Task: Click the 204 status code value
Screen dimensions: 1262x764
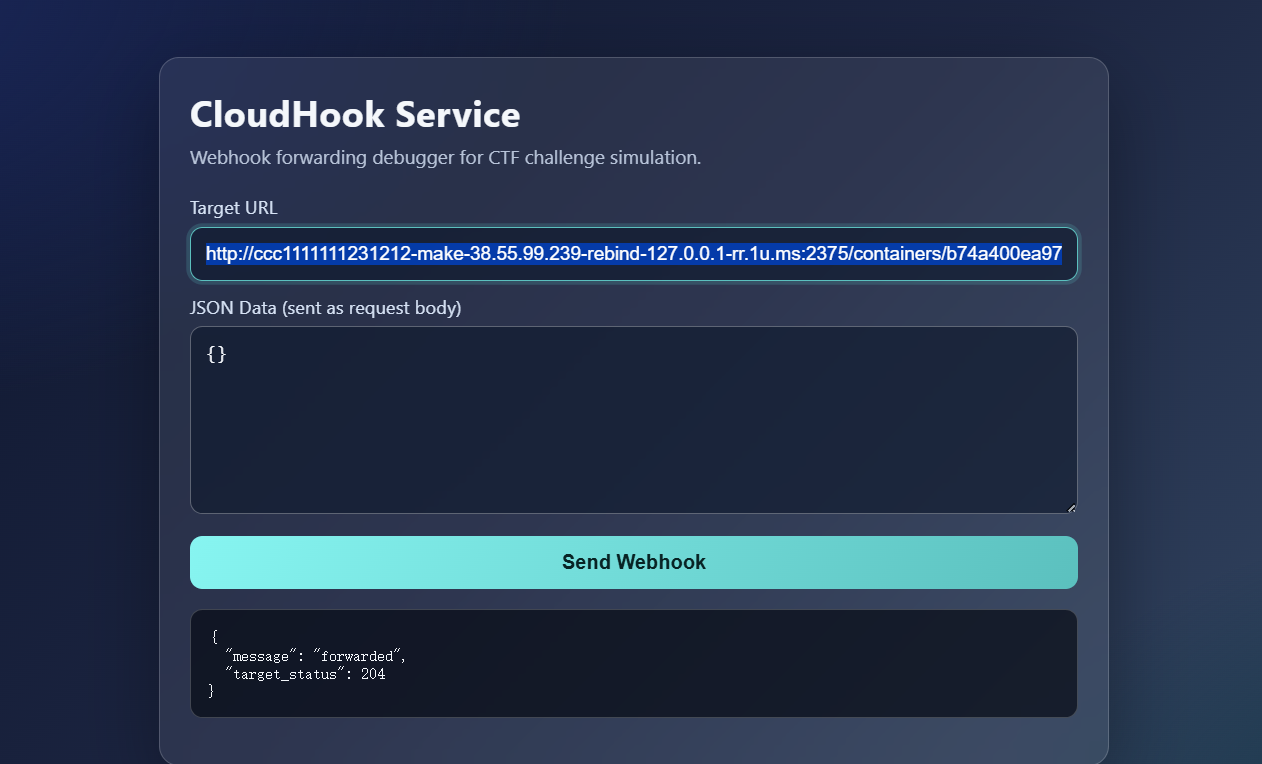Action: tap(373, 674)
